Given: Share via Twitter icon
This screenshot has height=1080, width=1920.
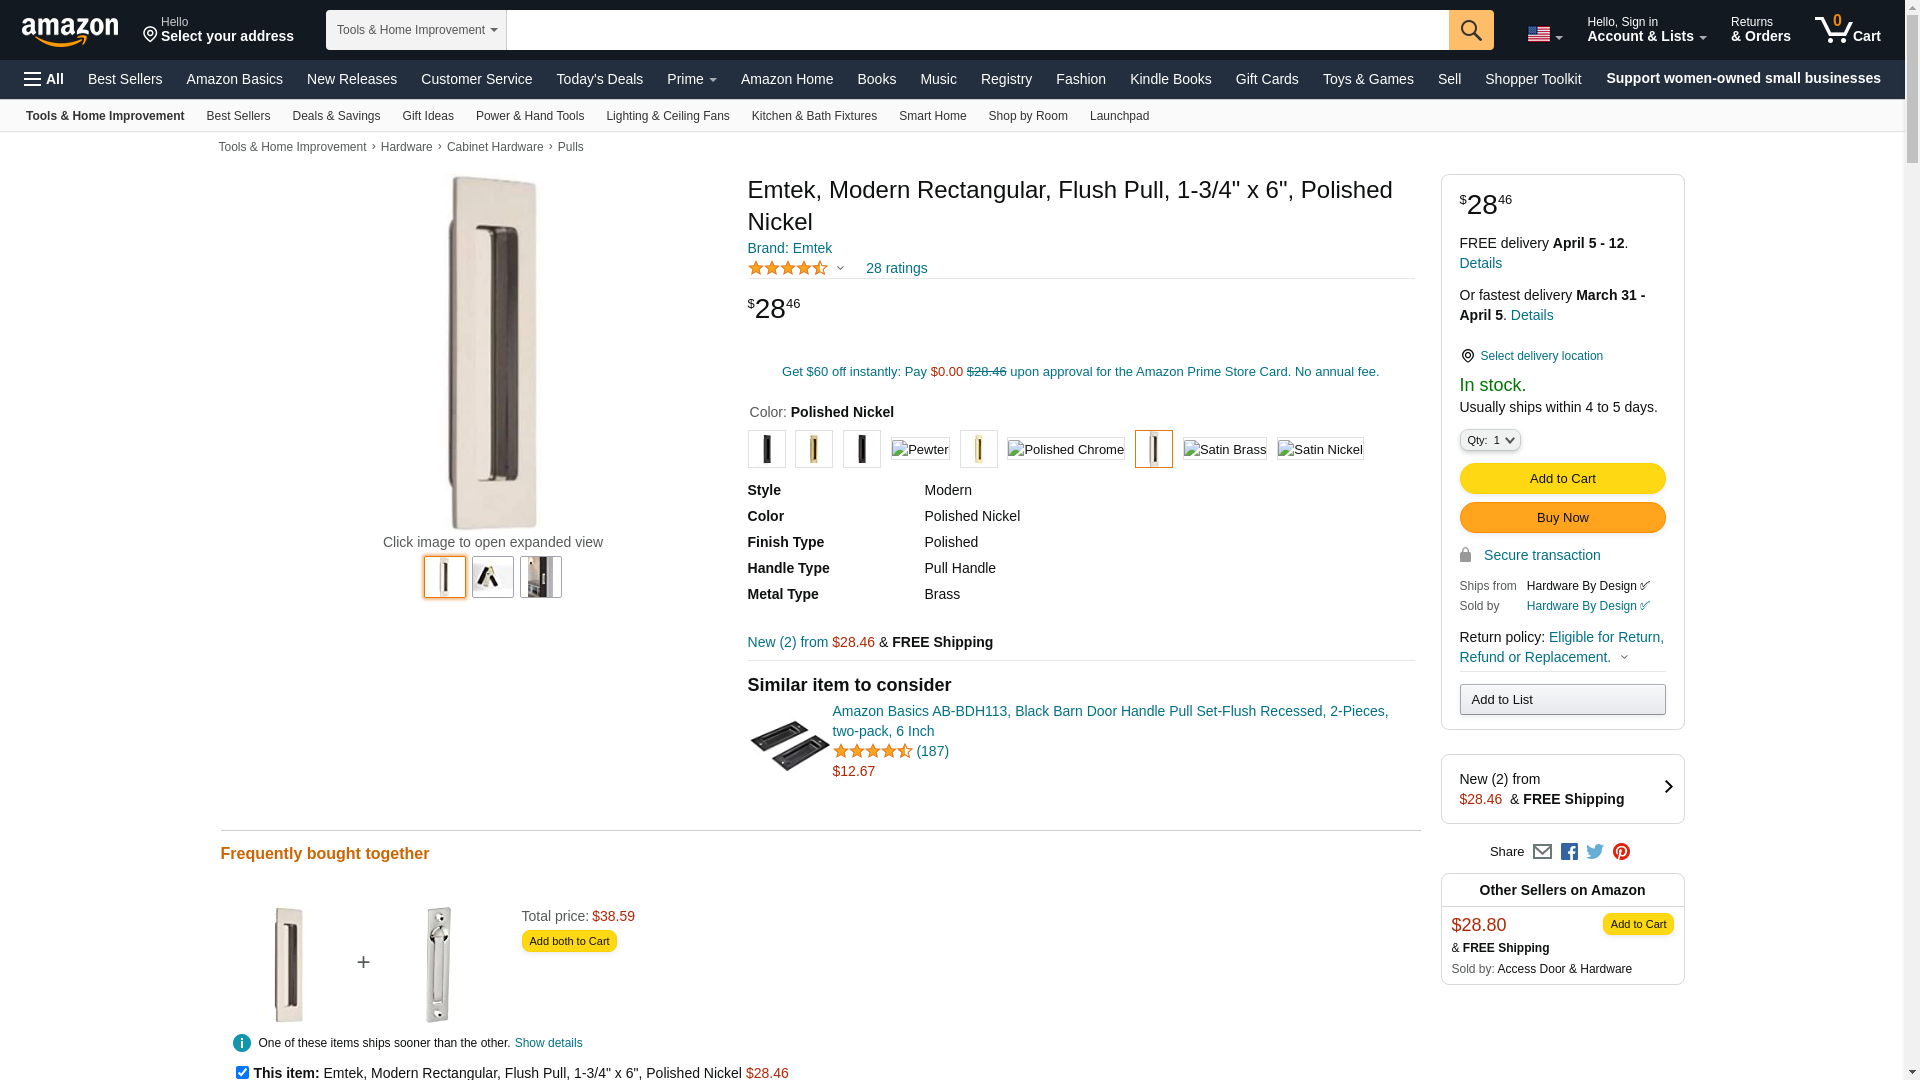Looking at the screenshot, I should [x=1595, y=852].
